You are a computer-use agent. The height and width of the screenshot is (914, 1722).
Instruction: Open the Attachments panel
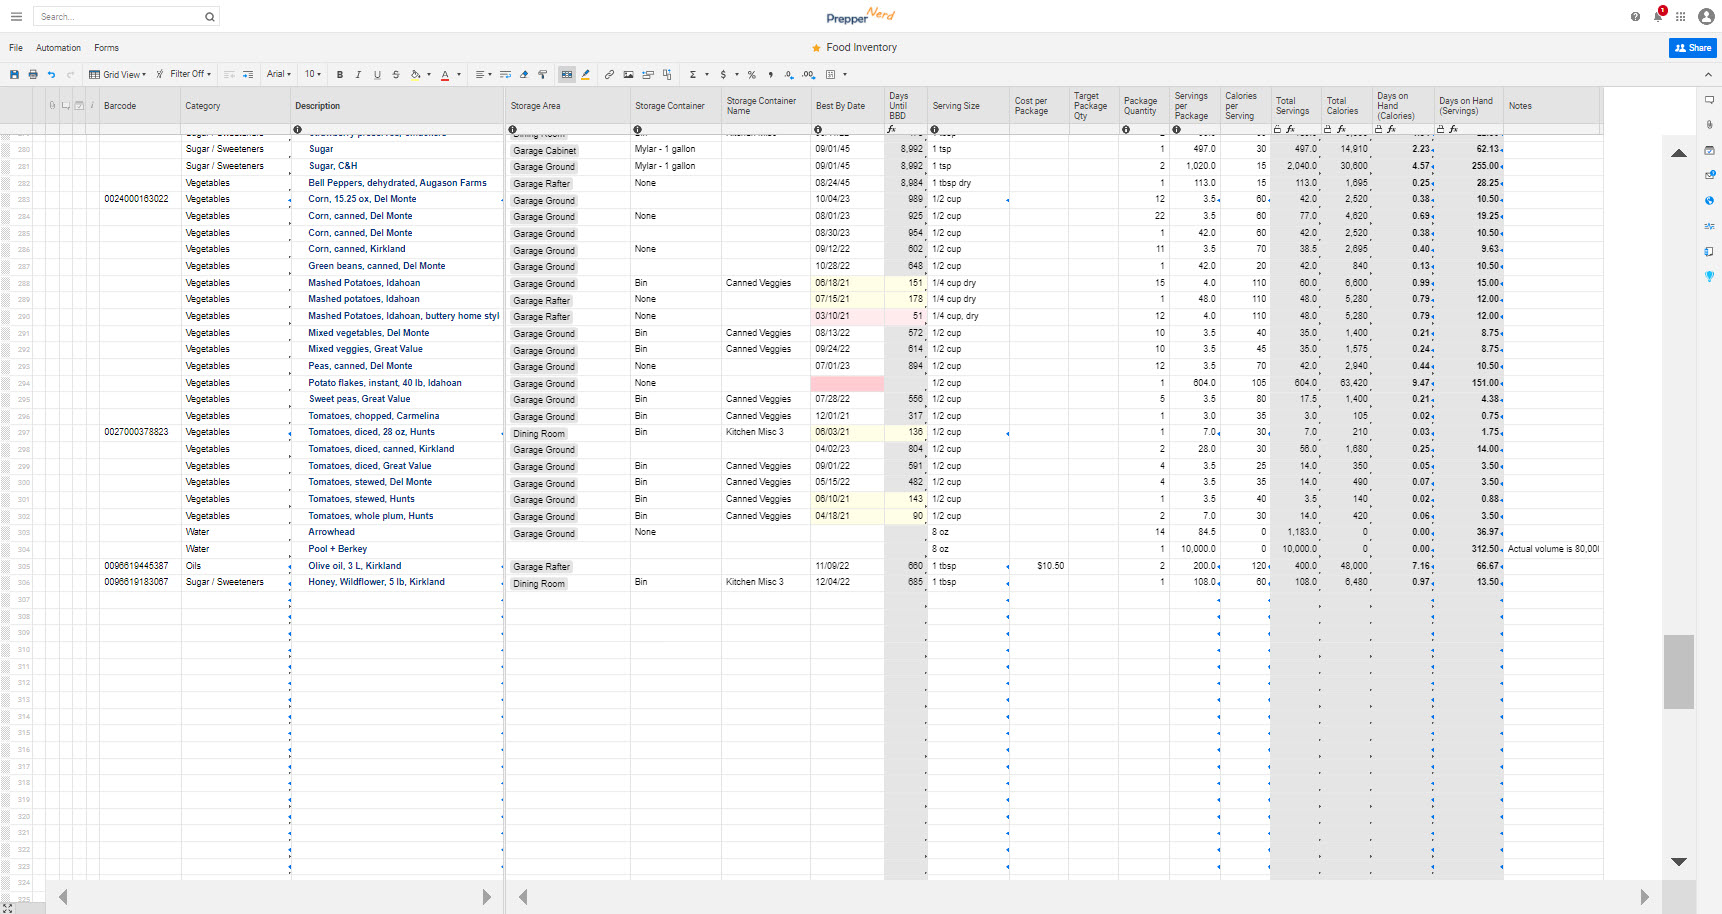[x=1710, y=124]
